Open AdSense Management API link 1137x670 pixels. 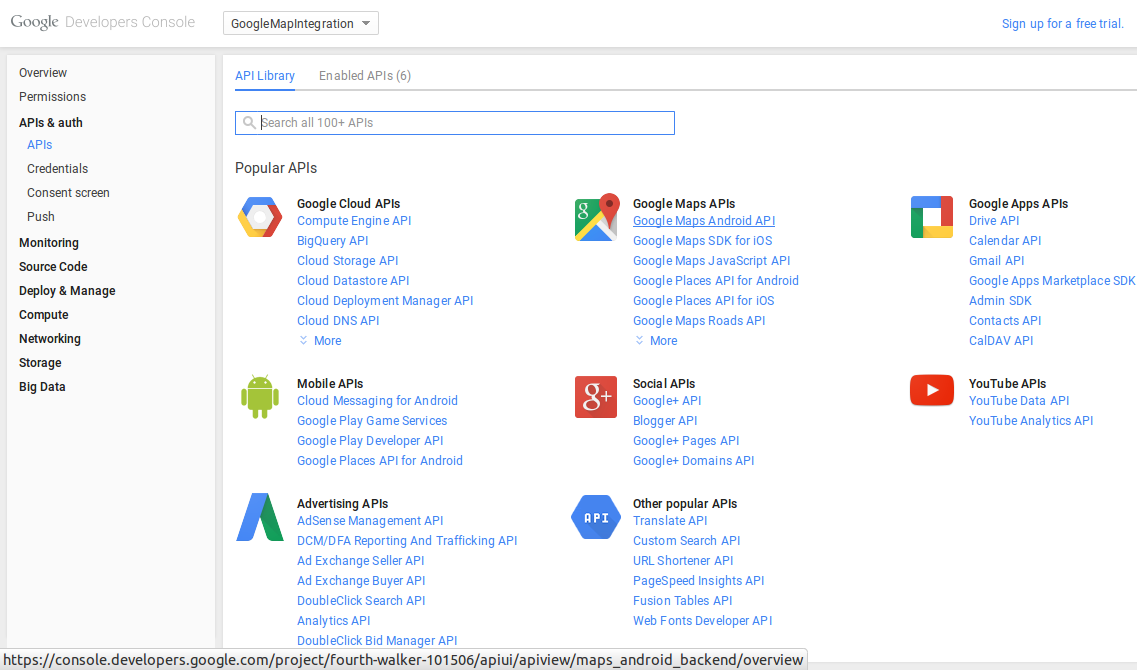coord(370,521)
